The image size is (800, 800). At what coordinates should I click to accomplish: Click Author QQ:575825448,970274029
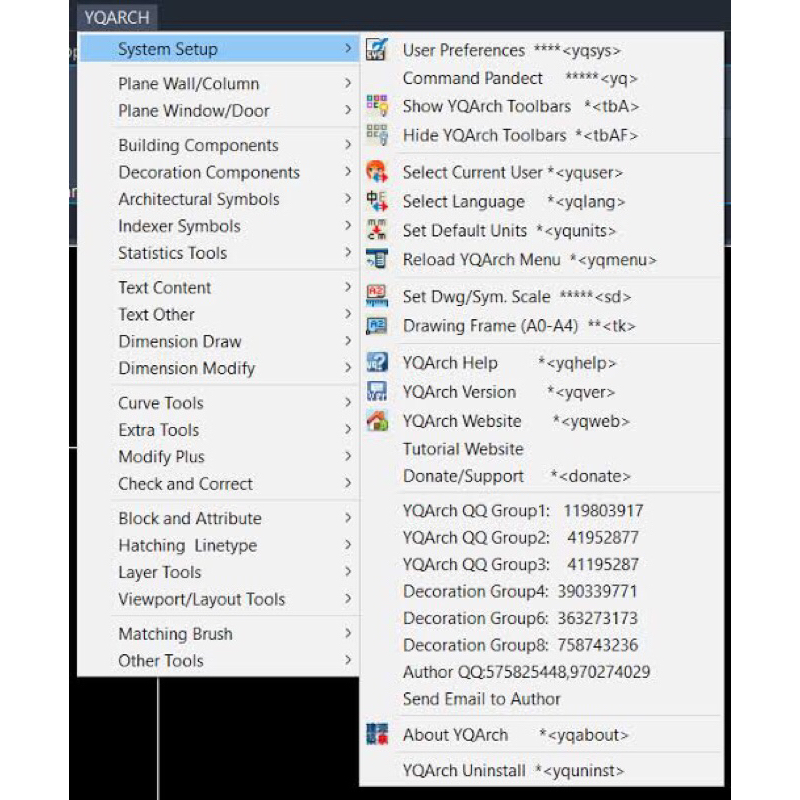point(542,672)
